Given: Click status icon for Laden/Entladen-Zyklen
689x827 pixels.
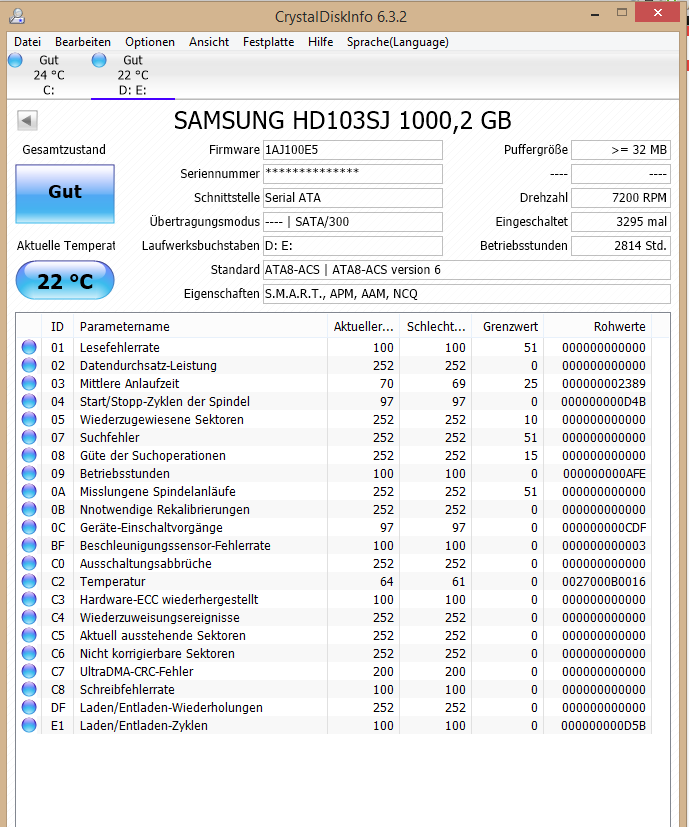Looking at the screenshot, I should (29, 725).
